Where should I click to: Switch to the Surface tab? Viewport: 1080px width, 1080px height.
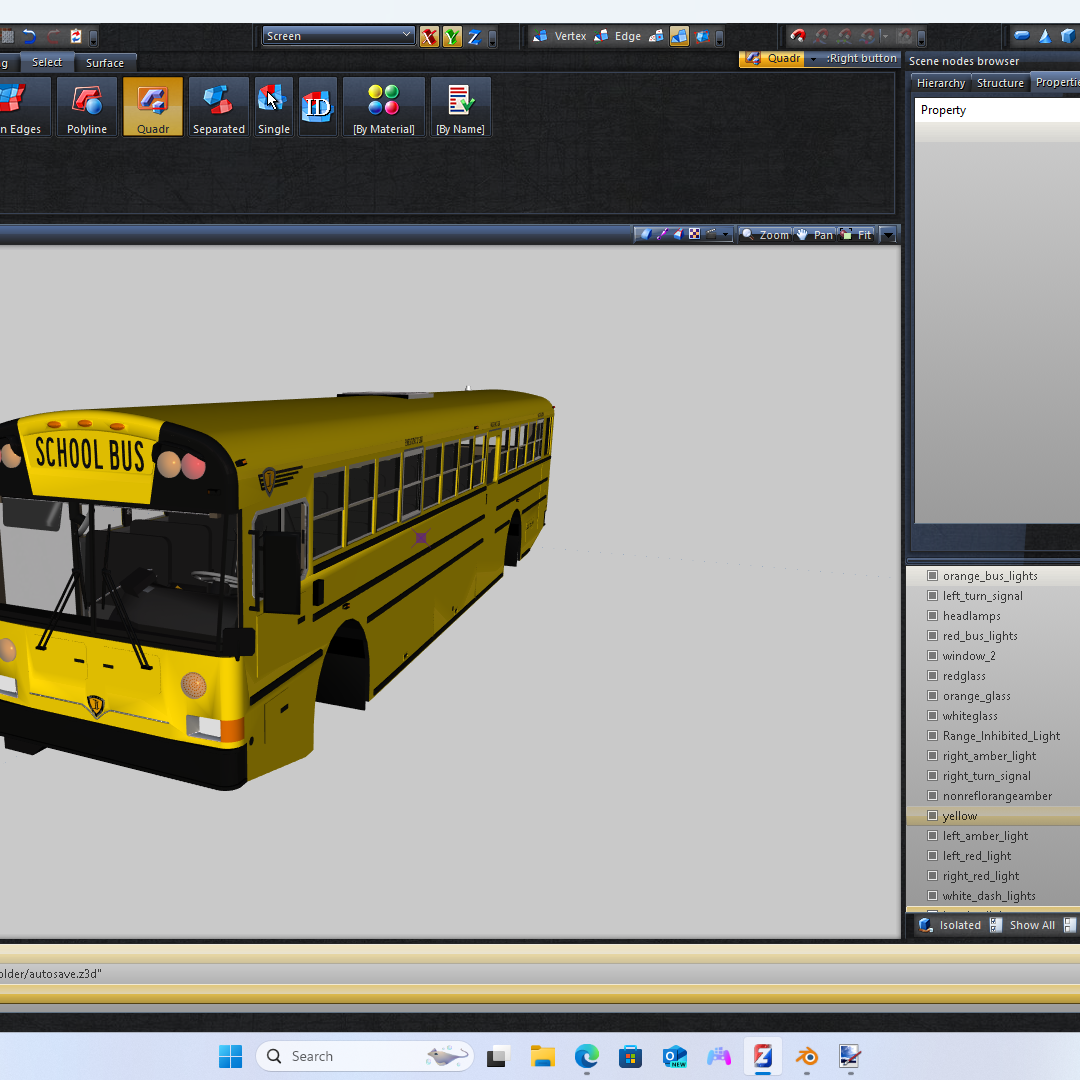(105, 63)
